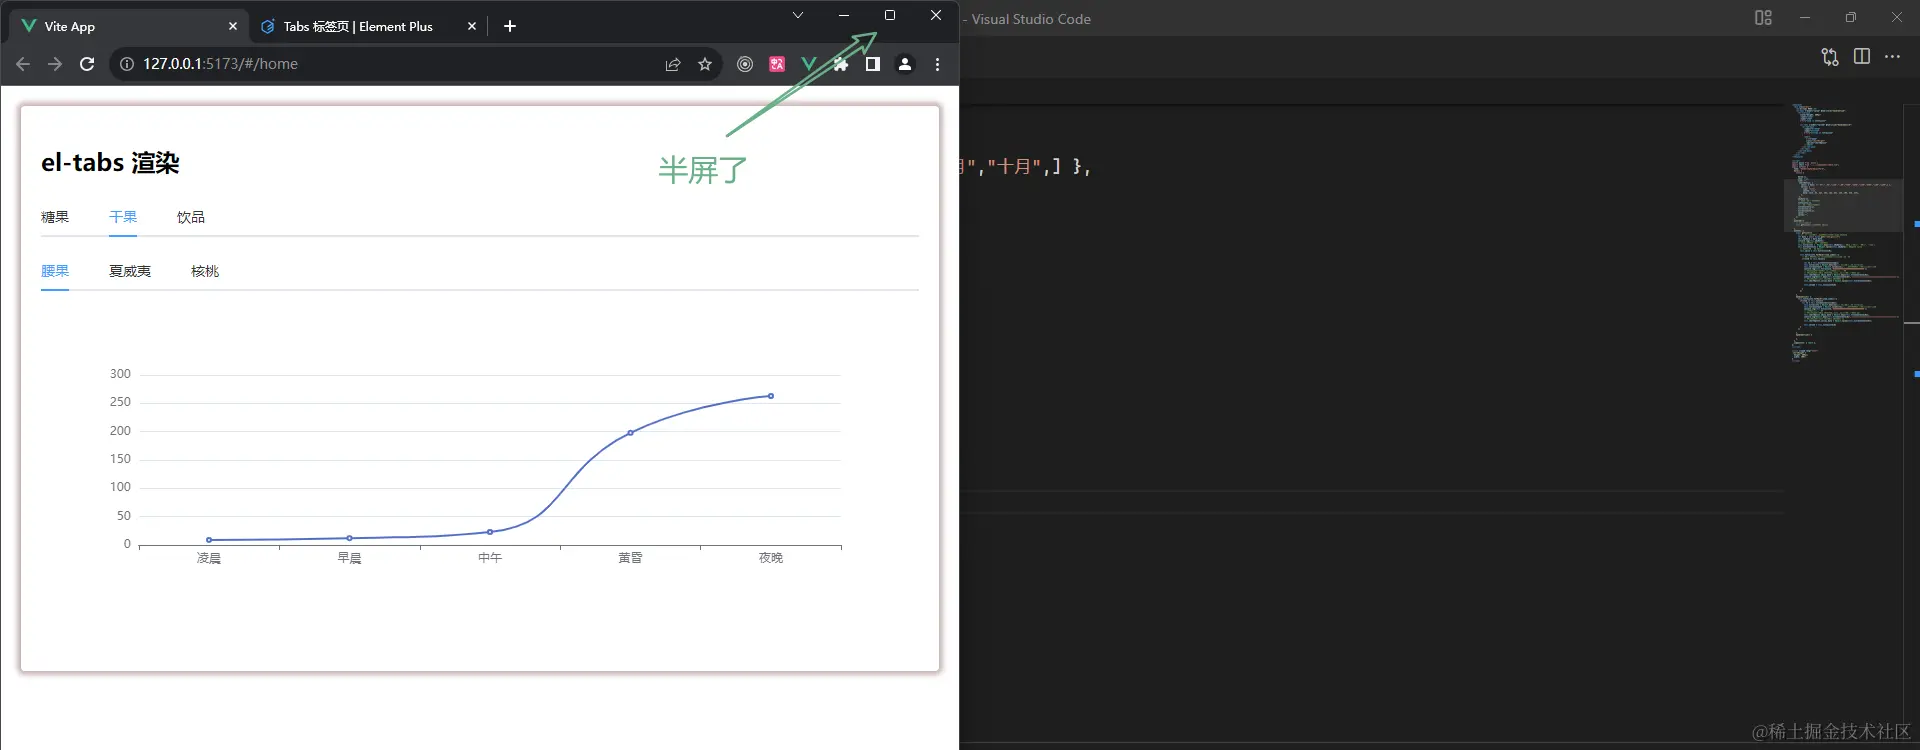Viewport: 1920px width, 750px height.
Task: Click the "300" y-axis label
Action: [x=120, y=374]
